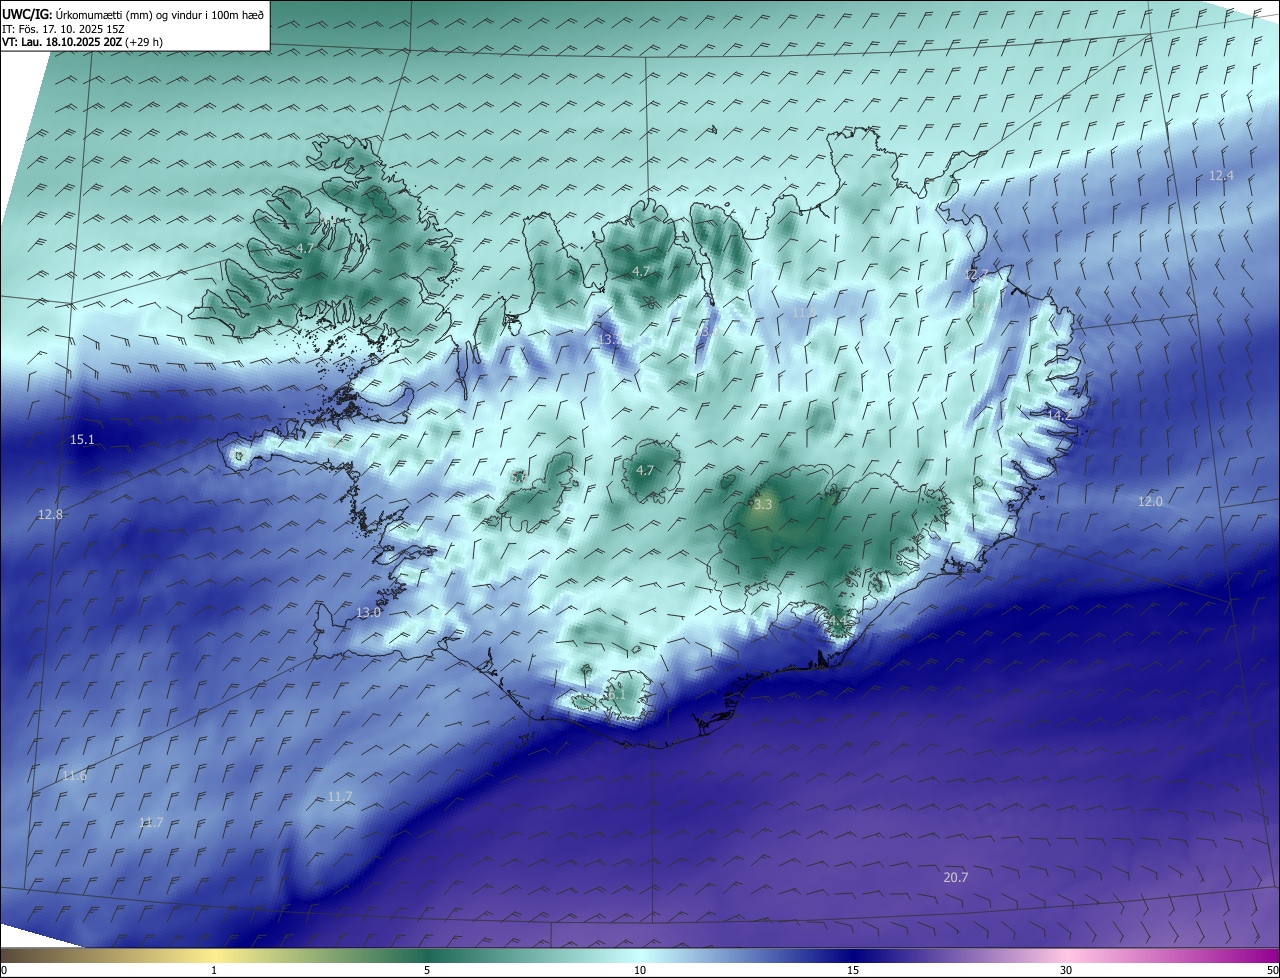The image size is (1280, 978).
Task: Click the 12.8 value label
Action: coord(50,514)
